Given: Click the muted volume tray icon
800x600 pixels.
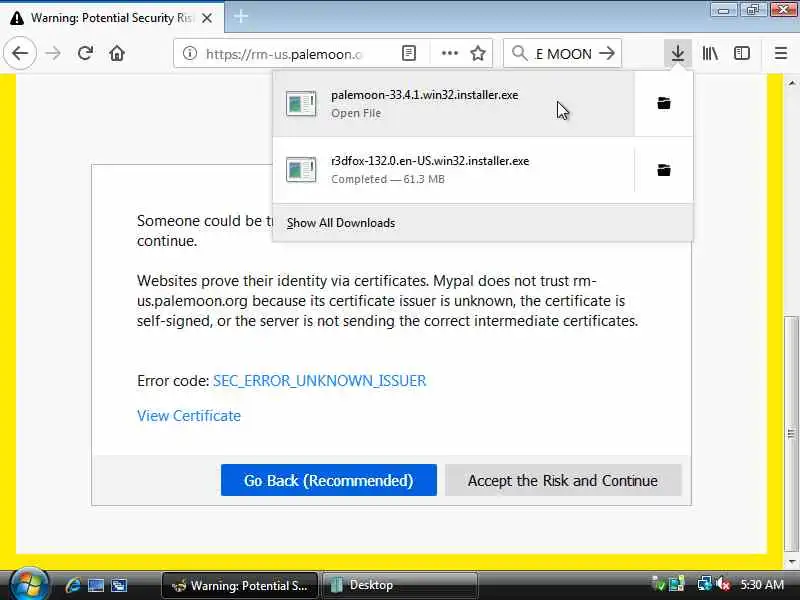Looking at the screenshot, I should click(723, 584).
